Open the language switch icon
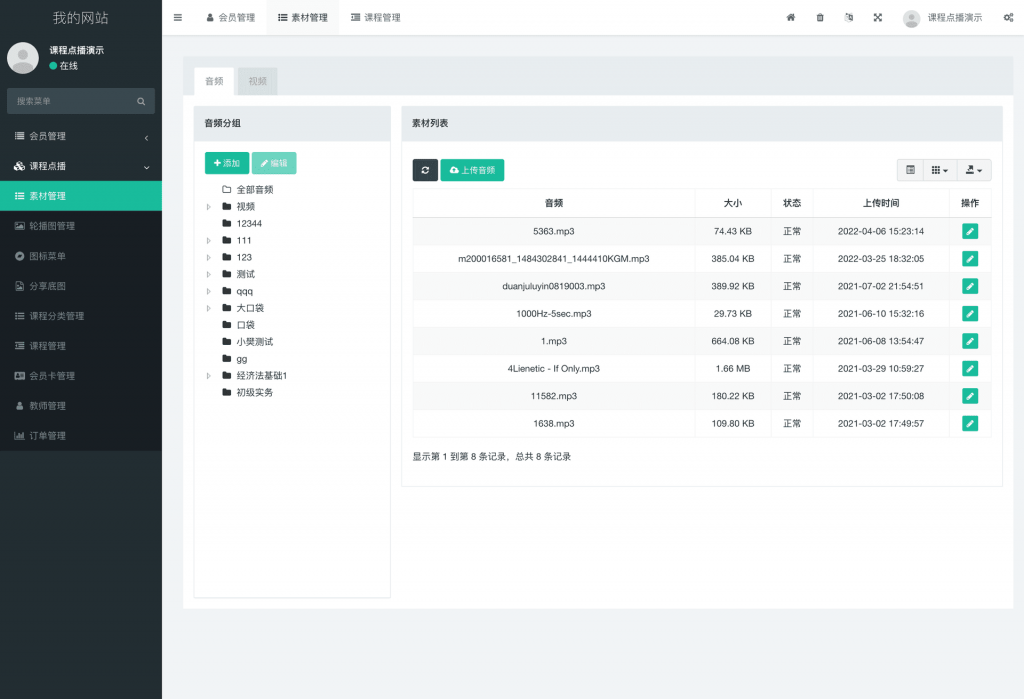The image size is (1024, 699). coord(849,18)
